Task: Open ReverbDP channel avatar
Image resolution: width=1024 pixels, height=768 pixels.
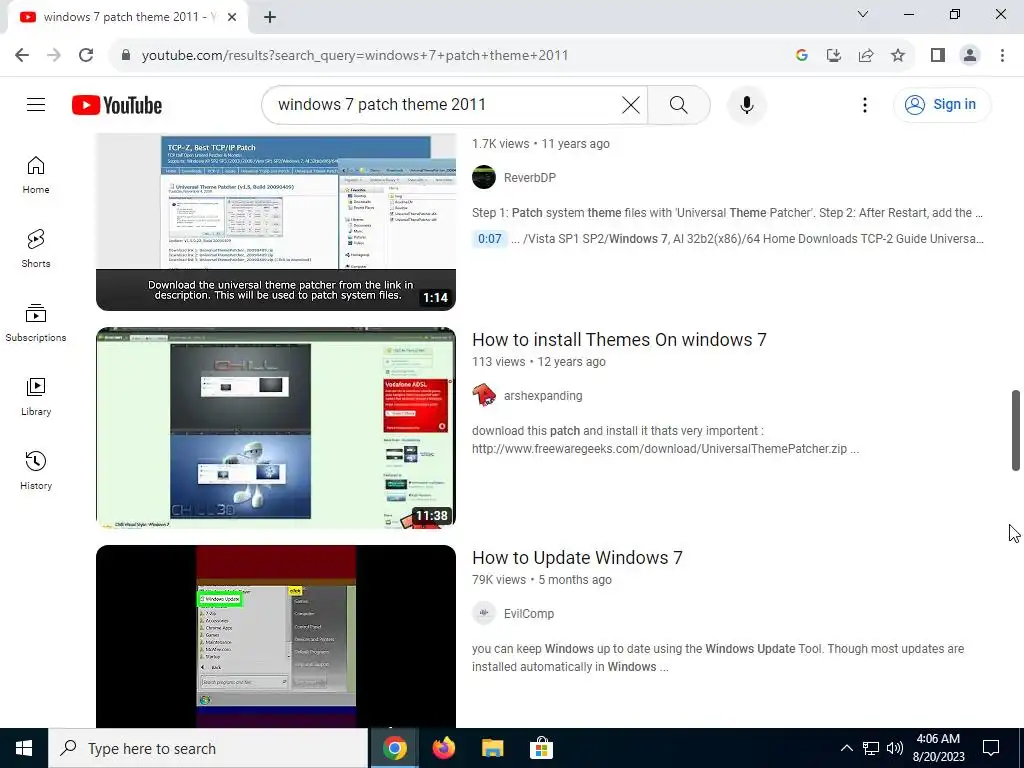Action: (484, 177)
